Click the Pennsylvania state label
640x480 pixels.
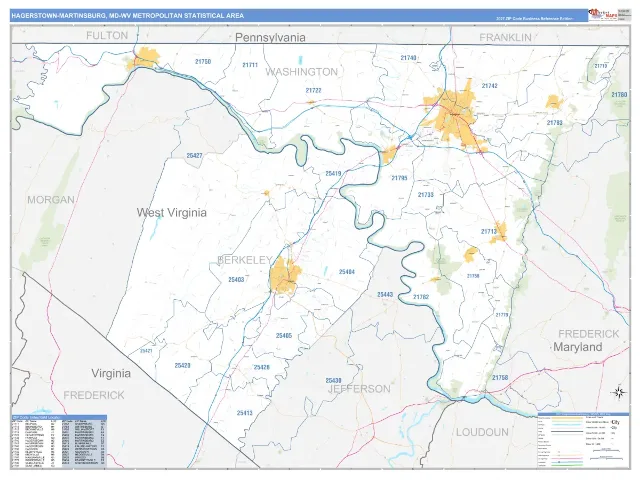[x=270, y=38]
